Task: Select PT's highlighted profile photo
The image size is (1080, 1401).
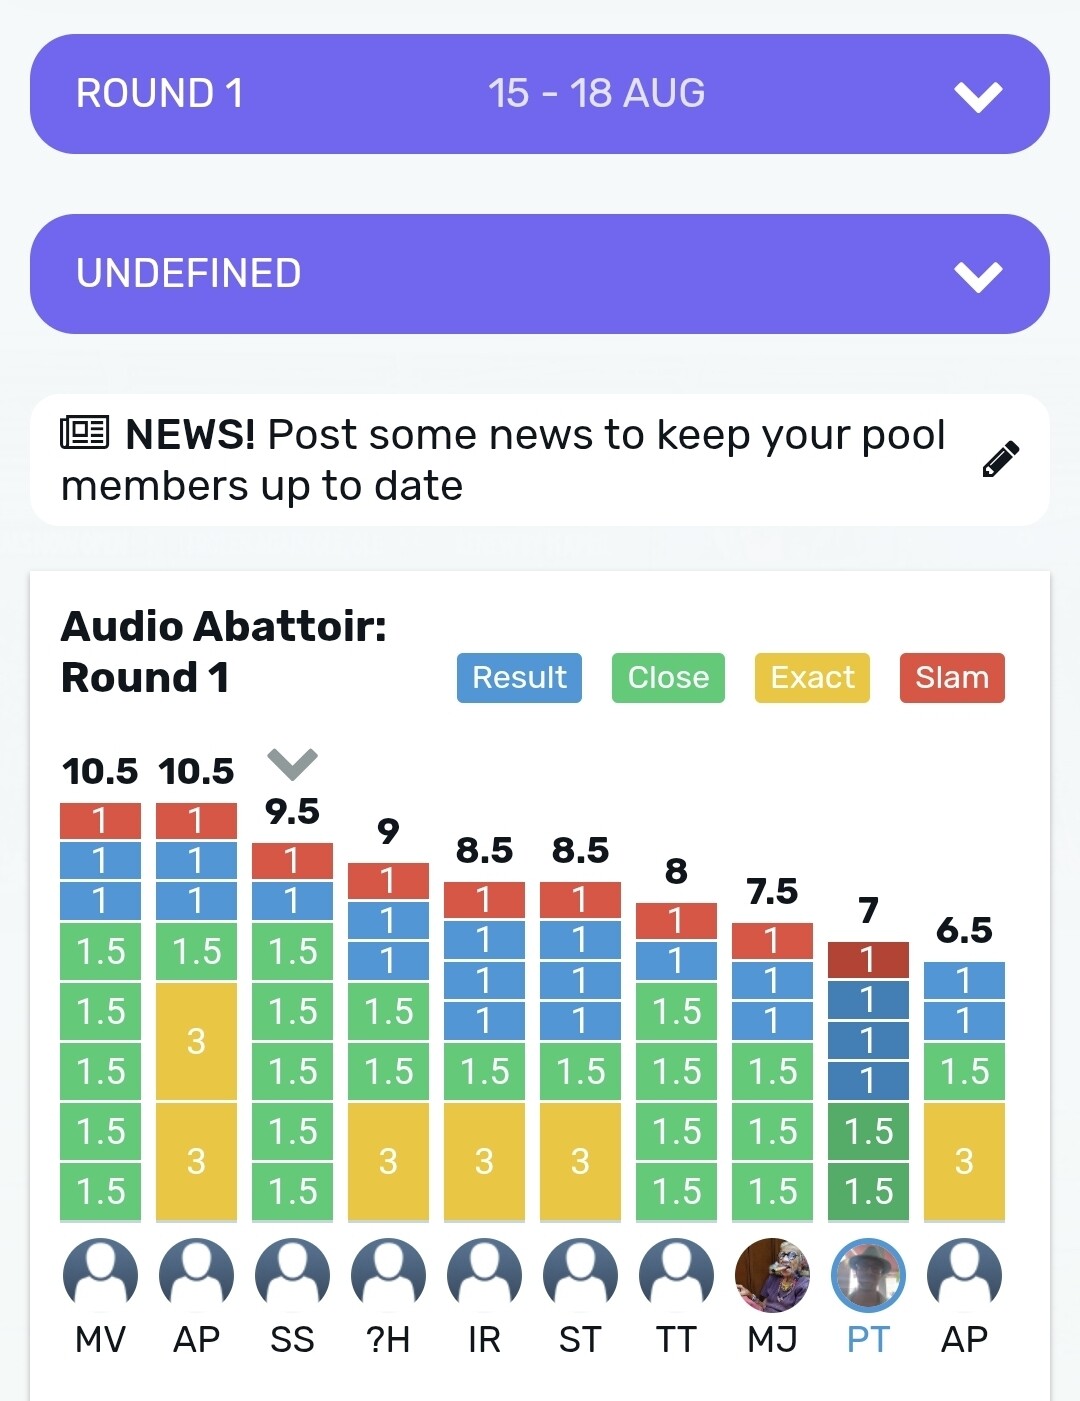Action: [x=868, y=1275]
